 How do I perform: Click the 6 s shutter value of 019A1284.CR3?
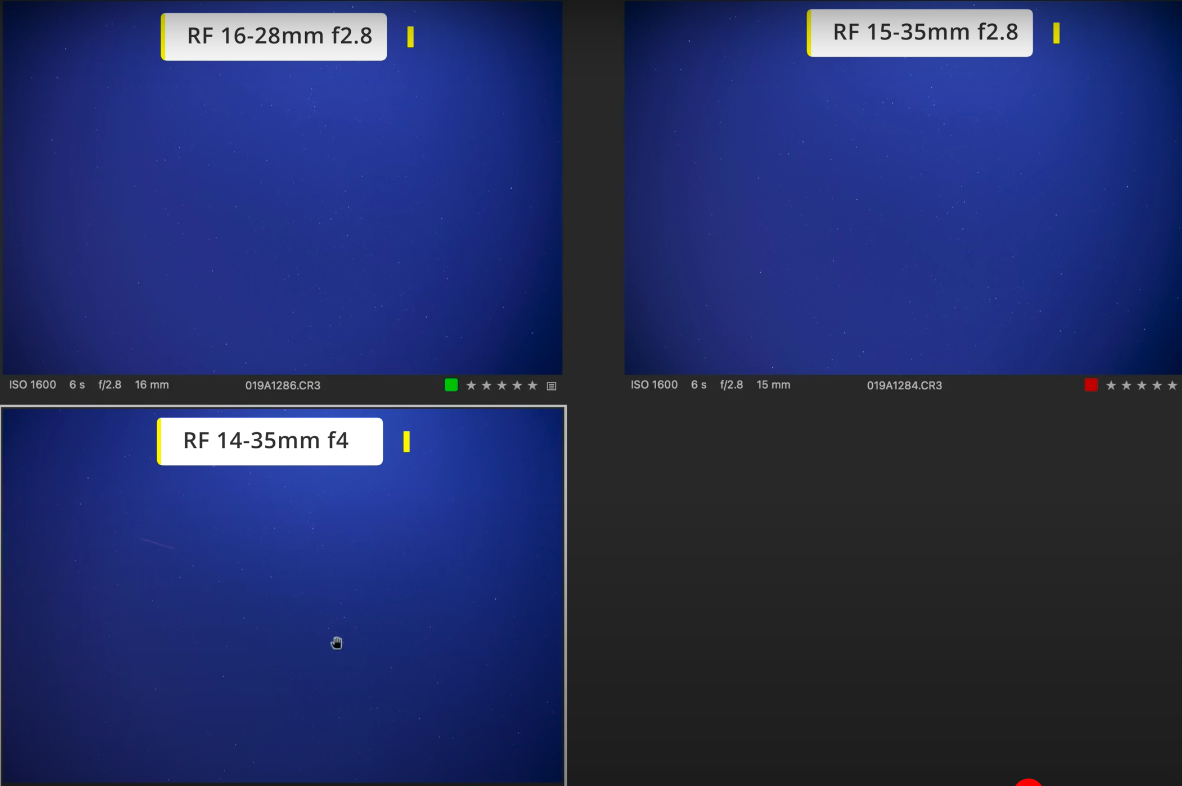pos(699,384)
